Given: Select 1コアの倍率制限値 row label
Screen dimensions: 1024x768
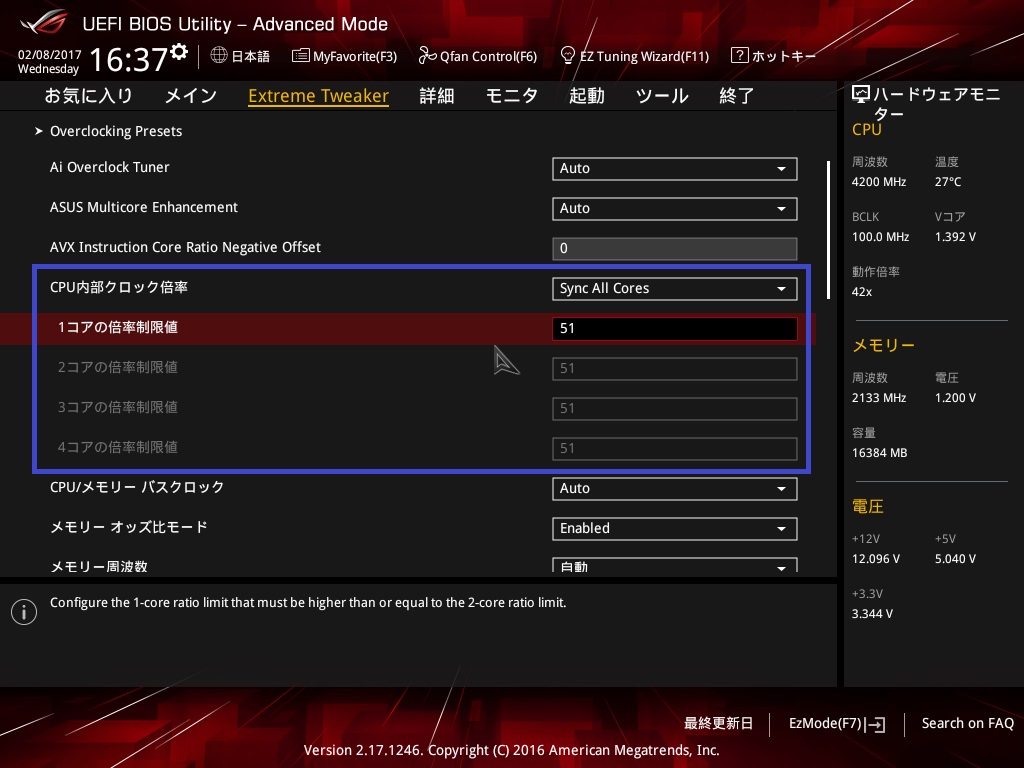Looking at the screenshot, I should (118, 327).
